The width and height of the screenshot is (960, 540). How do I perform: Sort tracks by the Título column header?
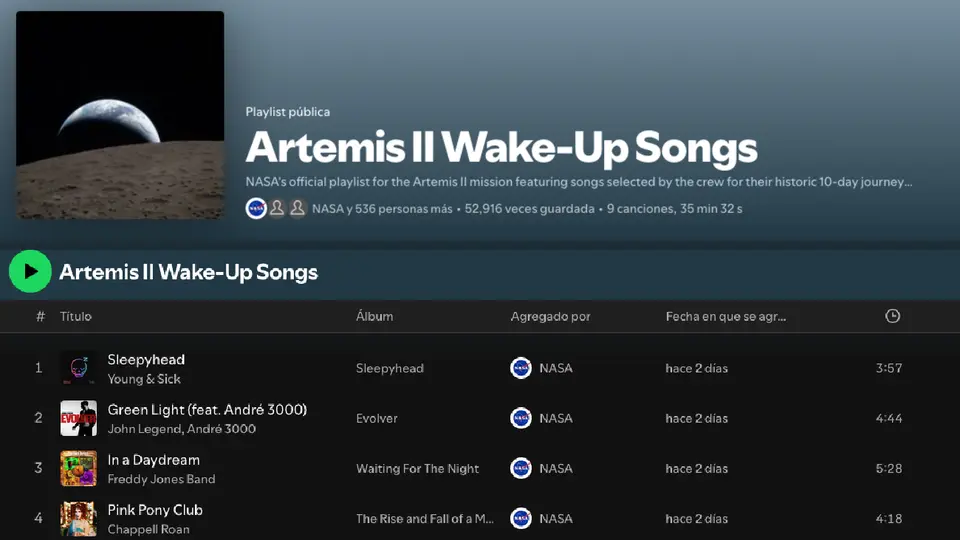(76, 317)
